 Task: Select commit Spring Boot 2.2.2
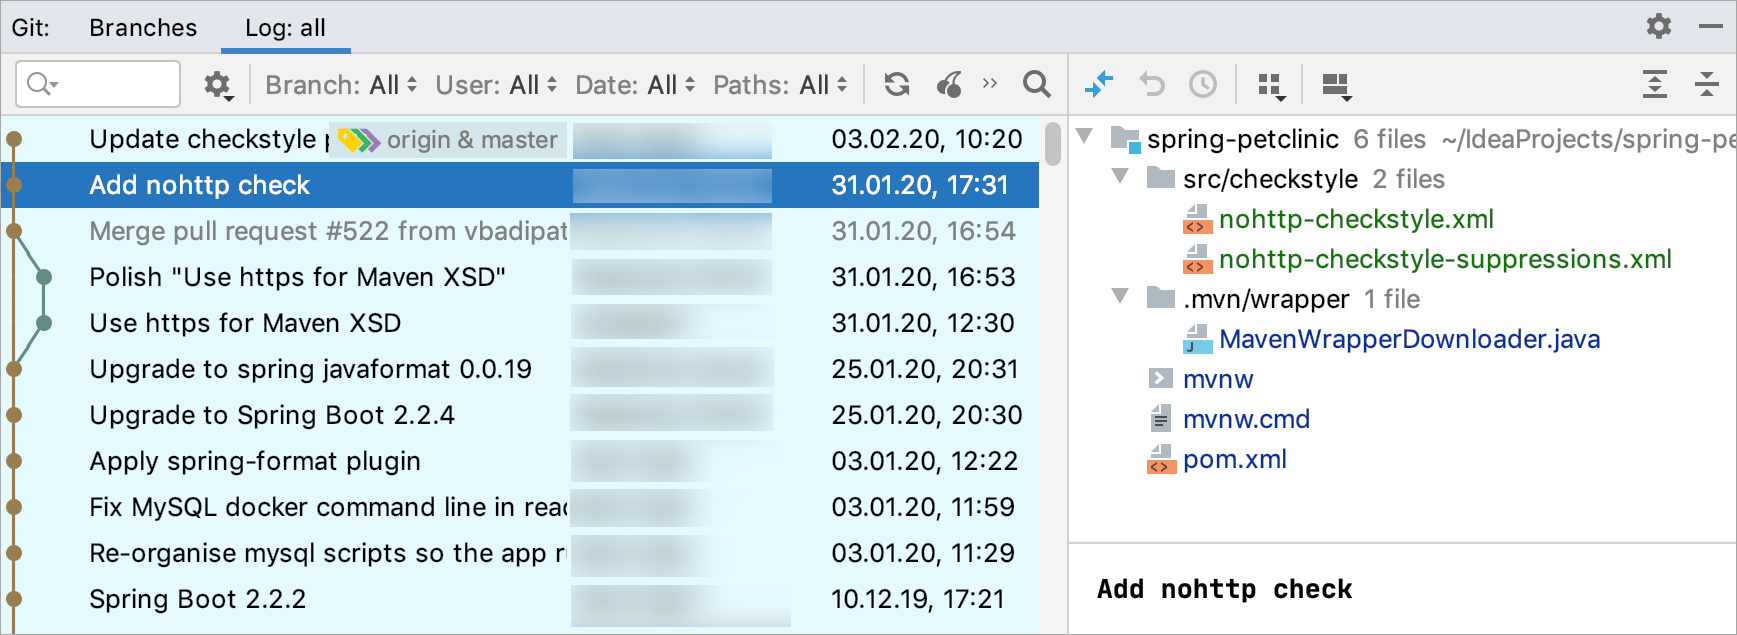click(x=520, y=599)
